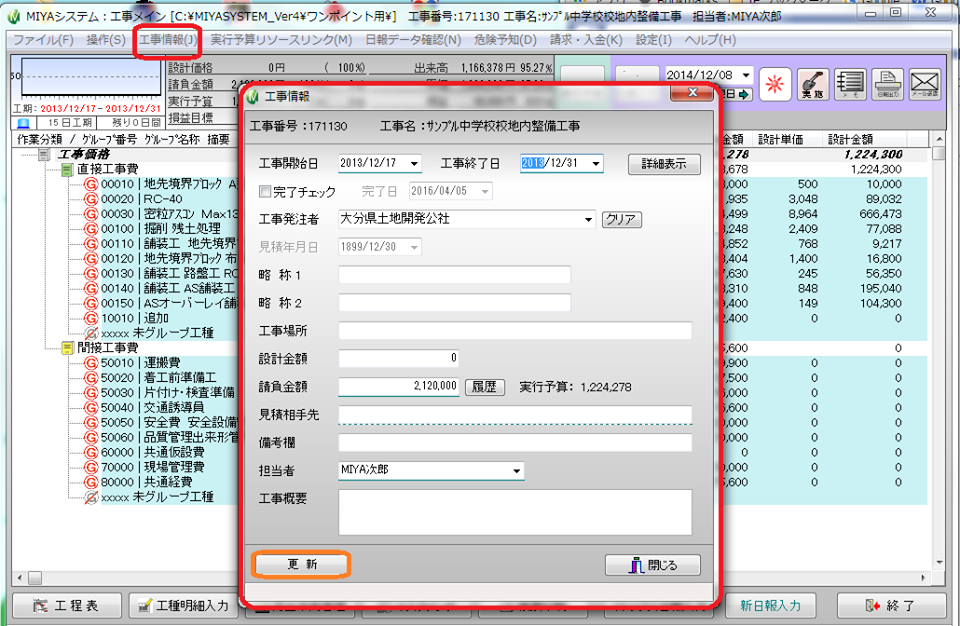
Task: Click the 履歴 button next to 請負金額
Action: [484, 387]
